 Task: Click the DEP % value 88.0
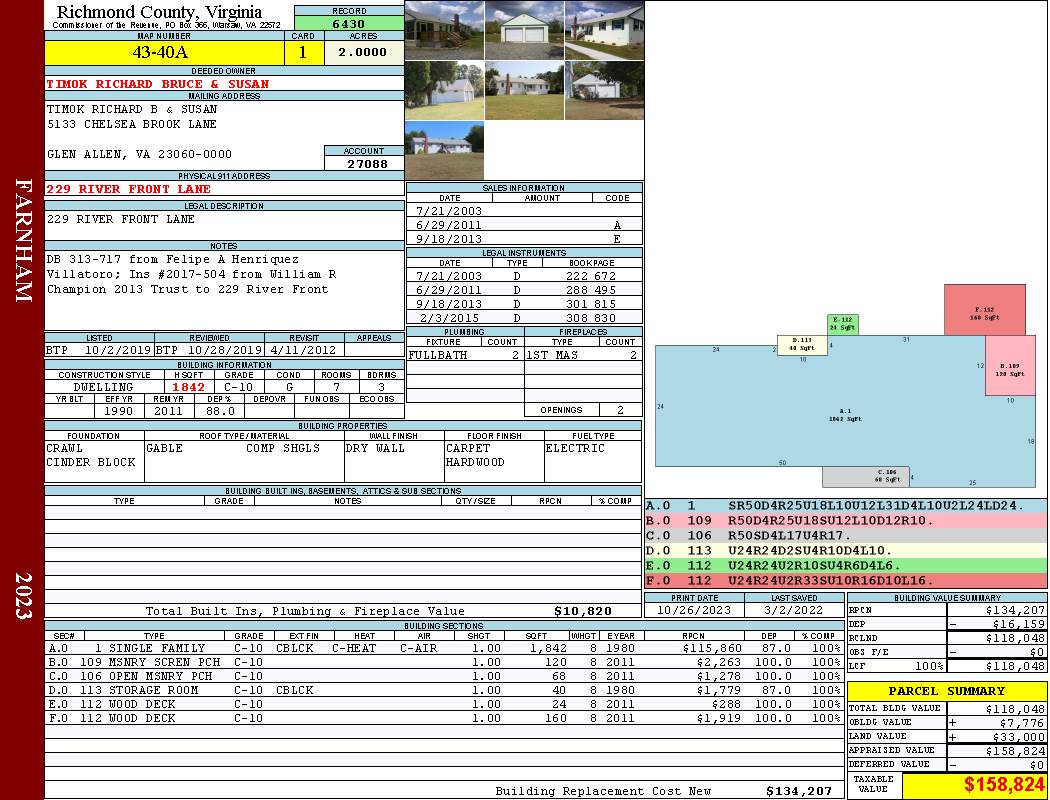(x=220, y=411)
